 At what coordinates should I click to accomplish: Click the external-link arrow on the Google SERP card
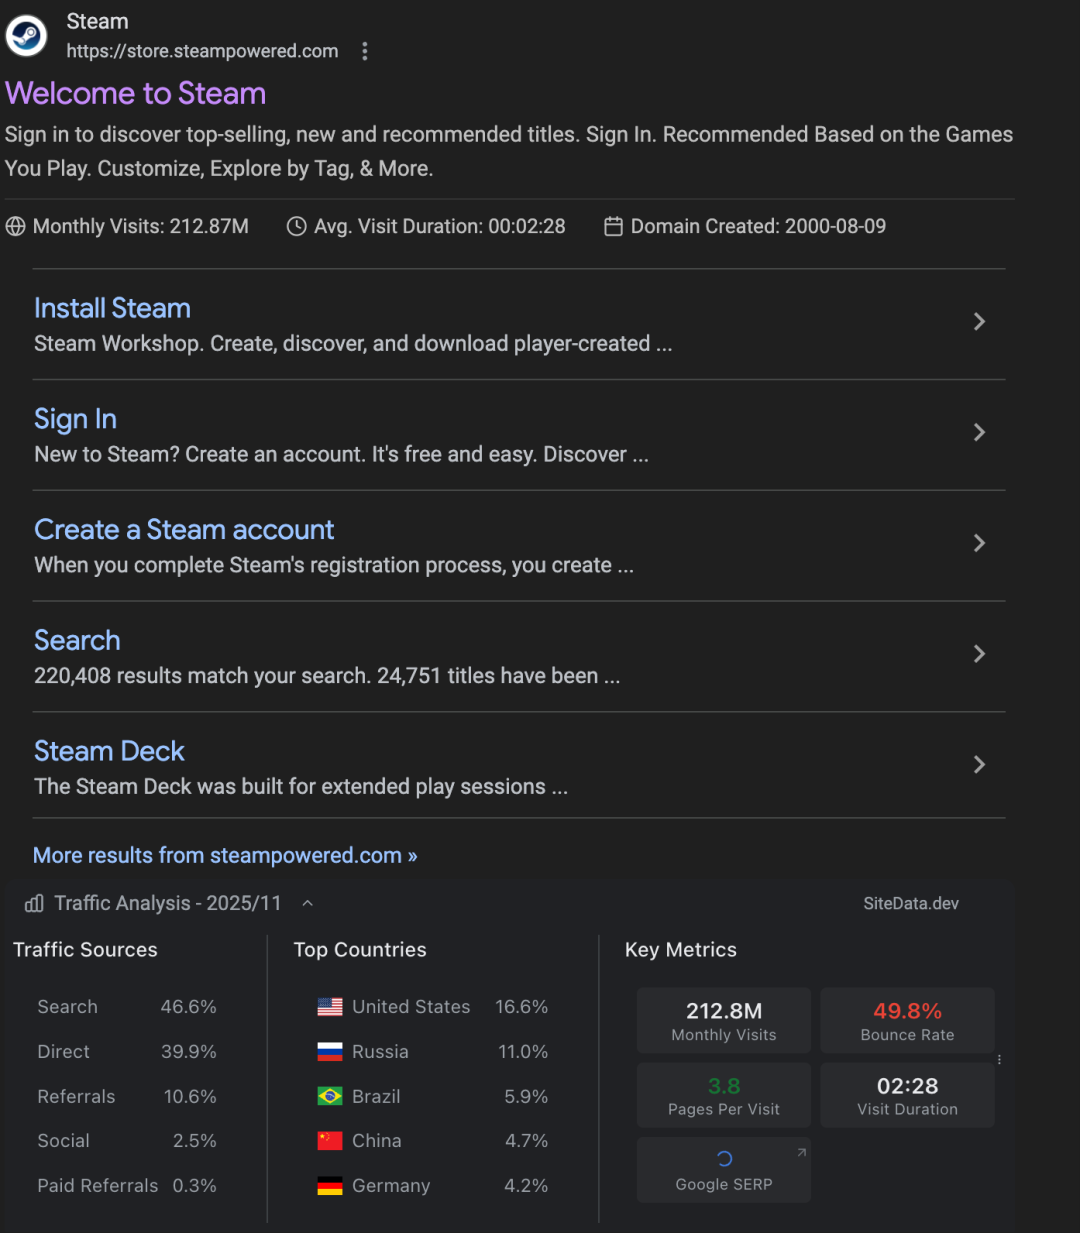(801, 1153)
